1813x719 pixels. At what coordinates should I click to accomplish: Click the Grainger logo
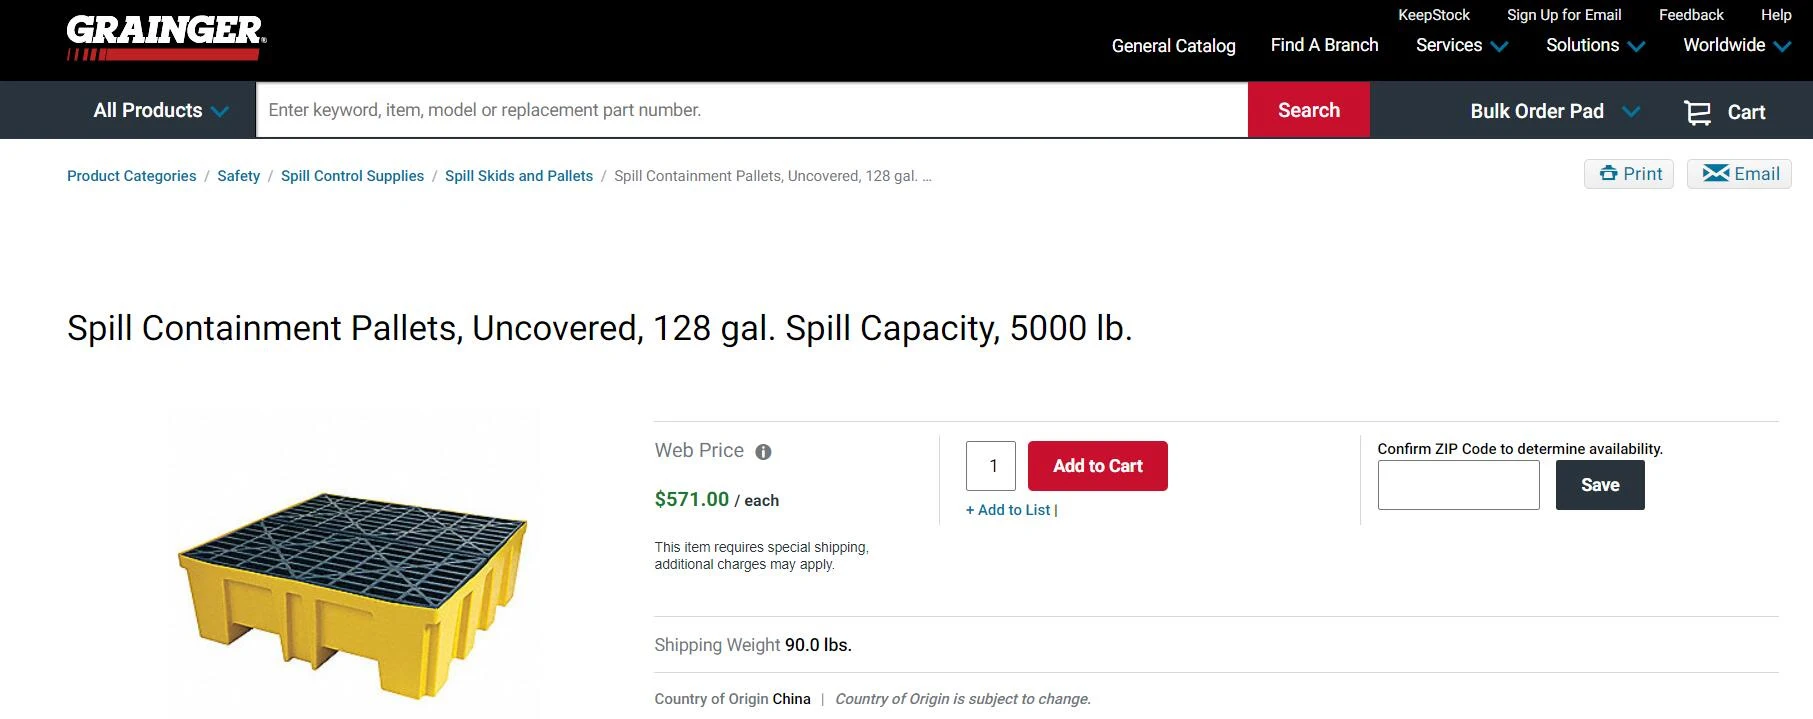pos(166,38)
